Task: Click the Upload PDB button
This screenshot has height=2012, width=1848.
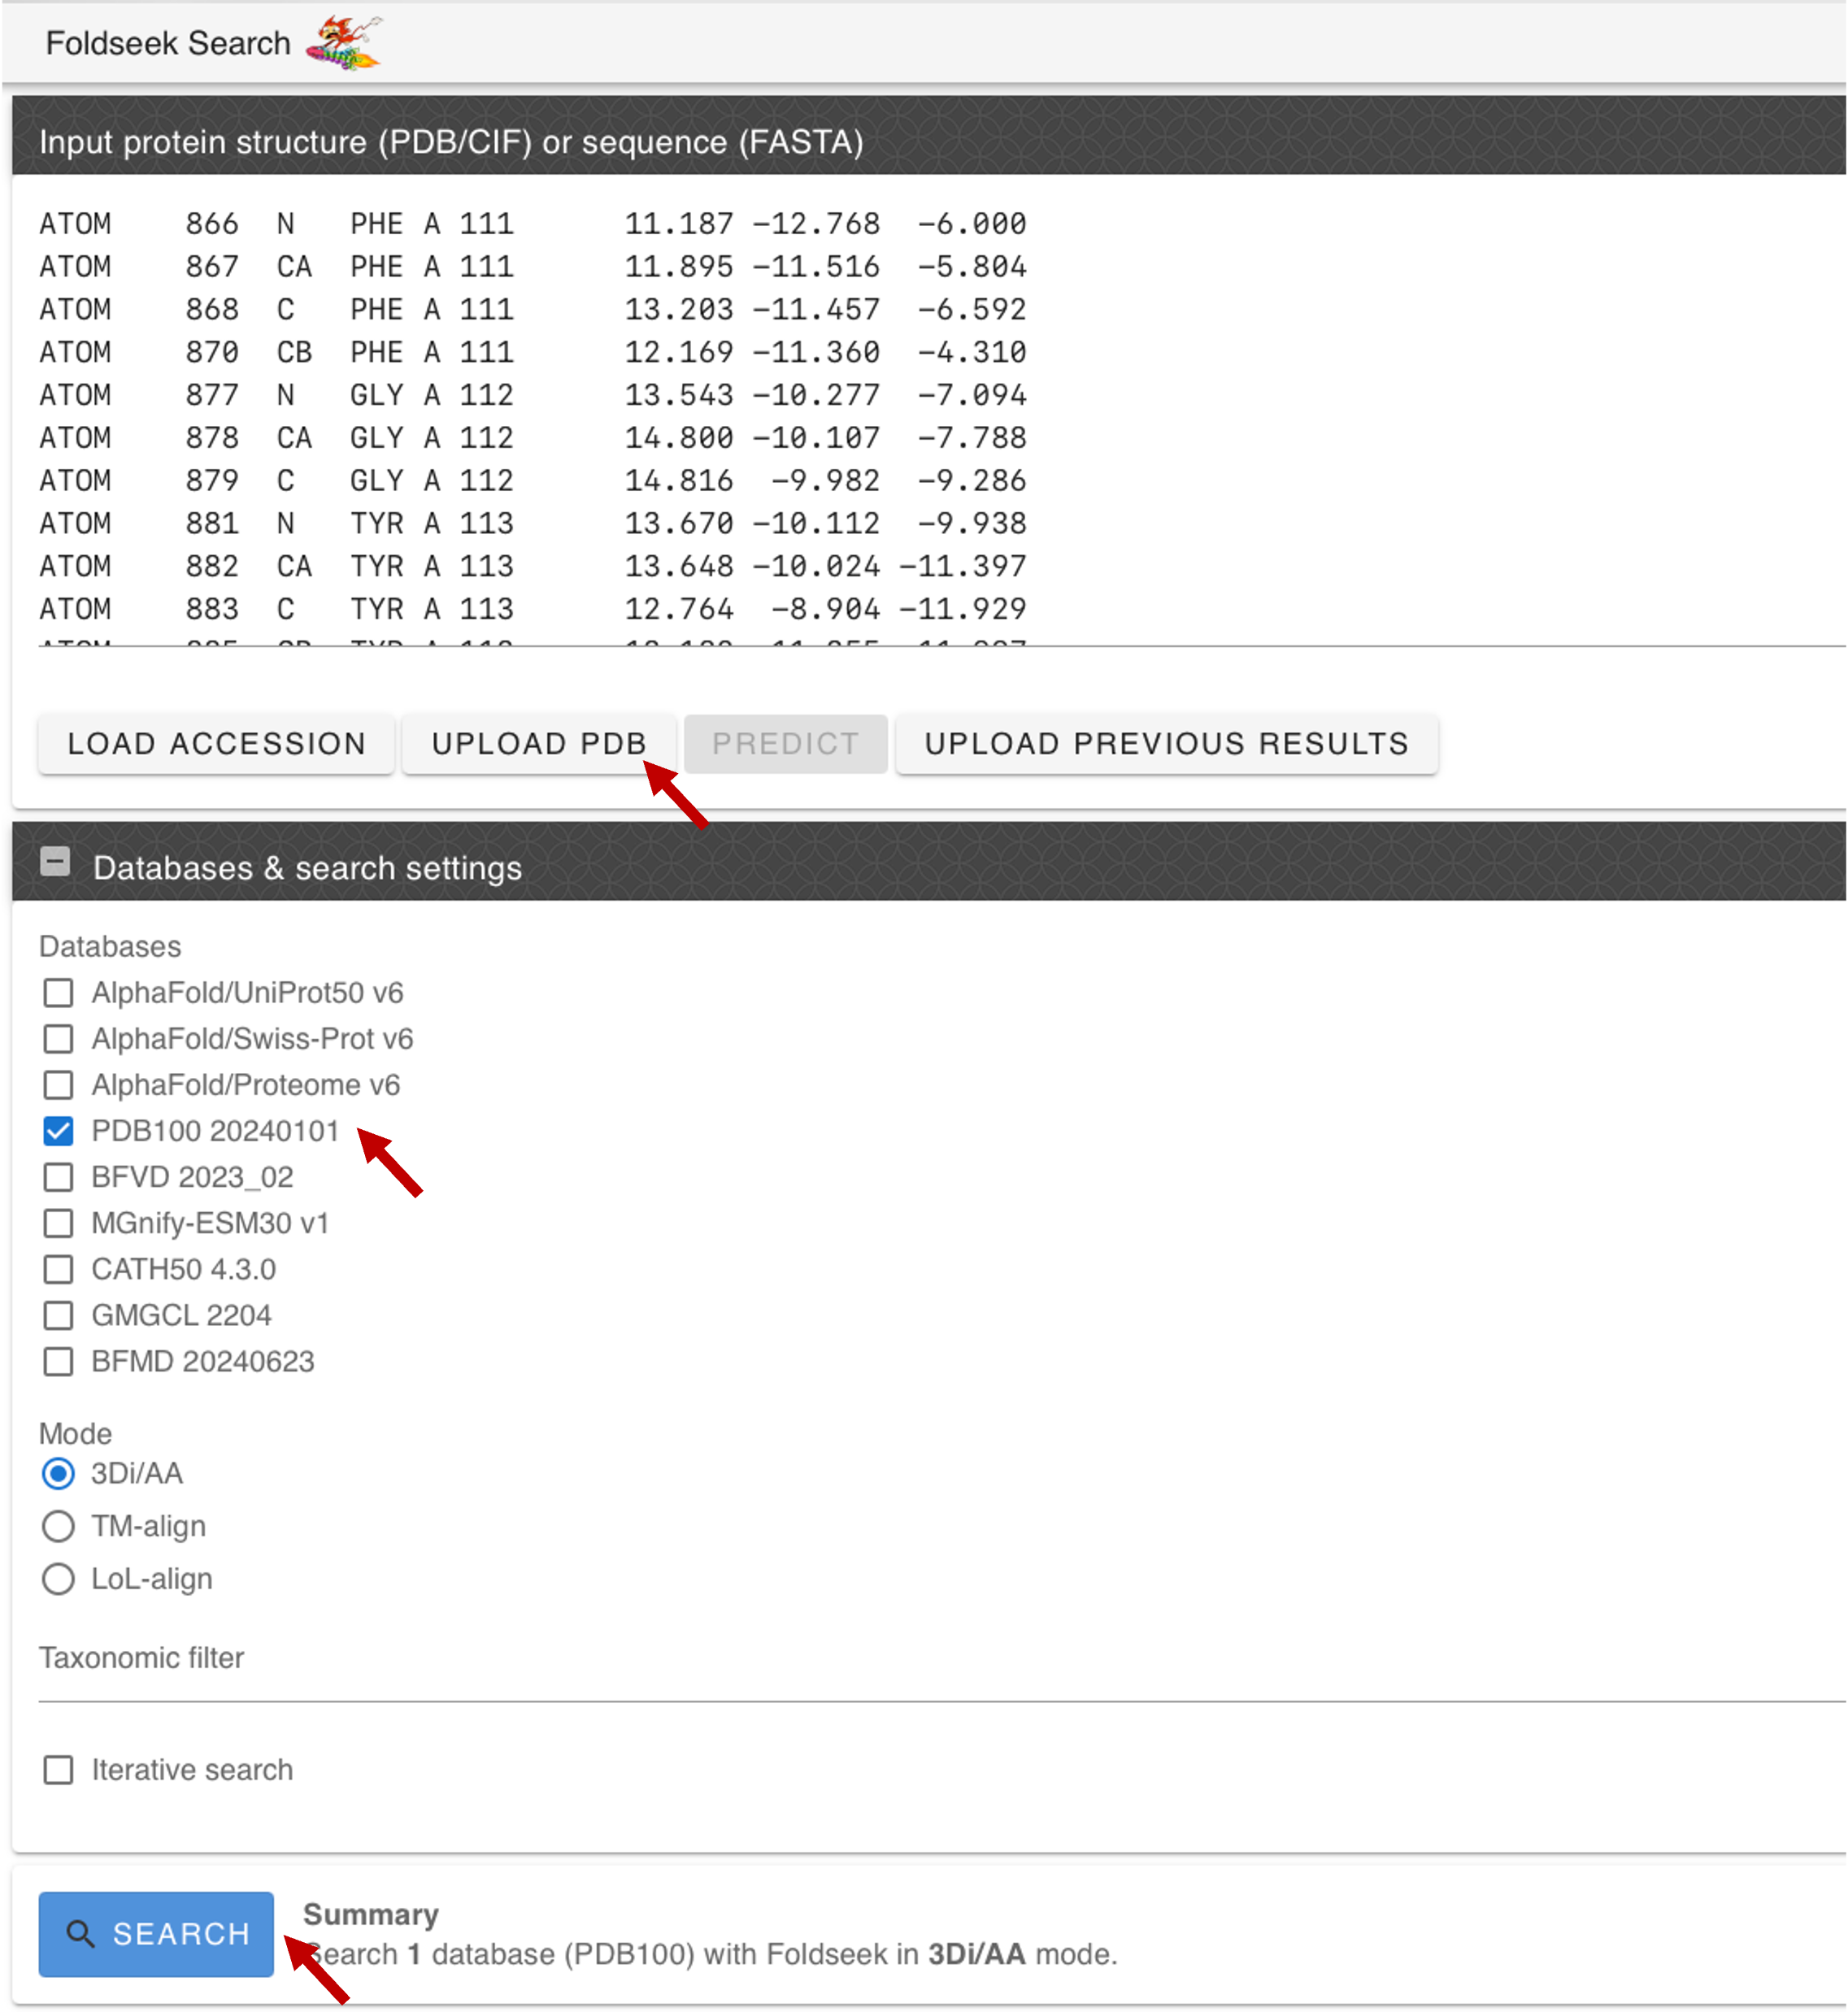Action: pos(539,744)
